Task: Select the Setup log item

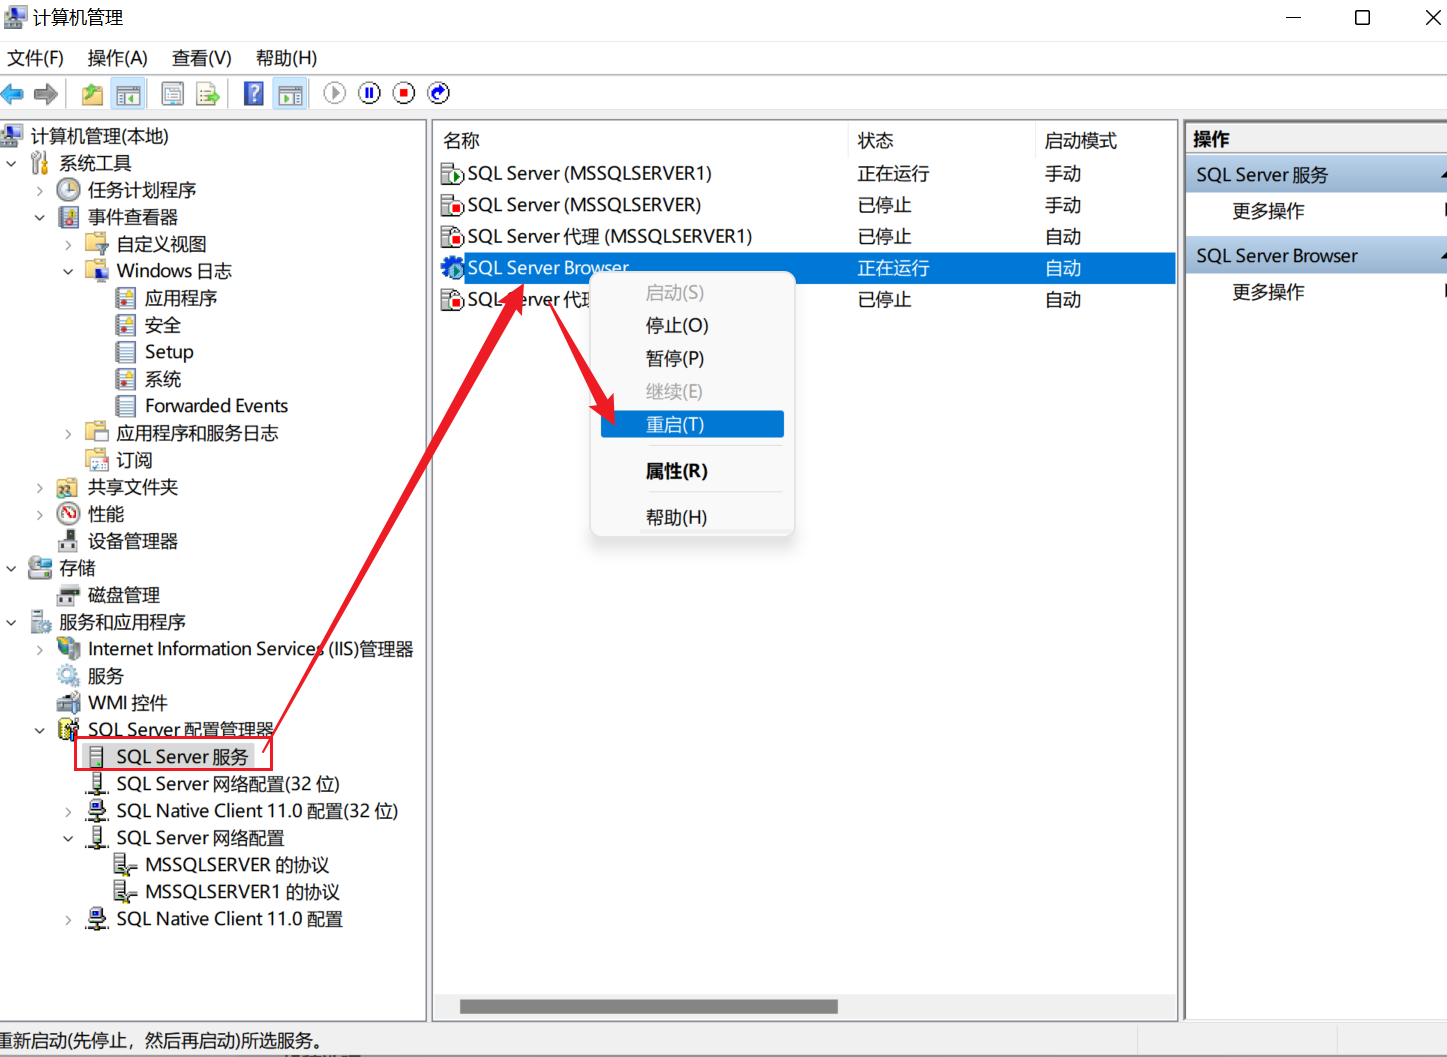Action: [169, 352]
